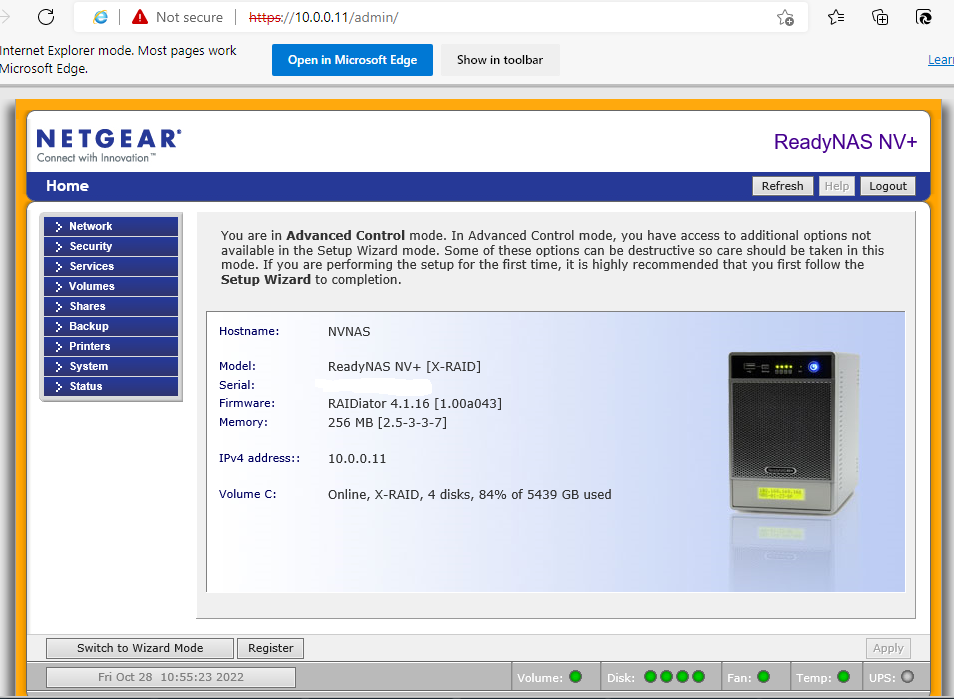Expand the Security menu section
Screen dimensions: 954x699
[x=110, y=247]
